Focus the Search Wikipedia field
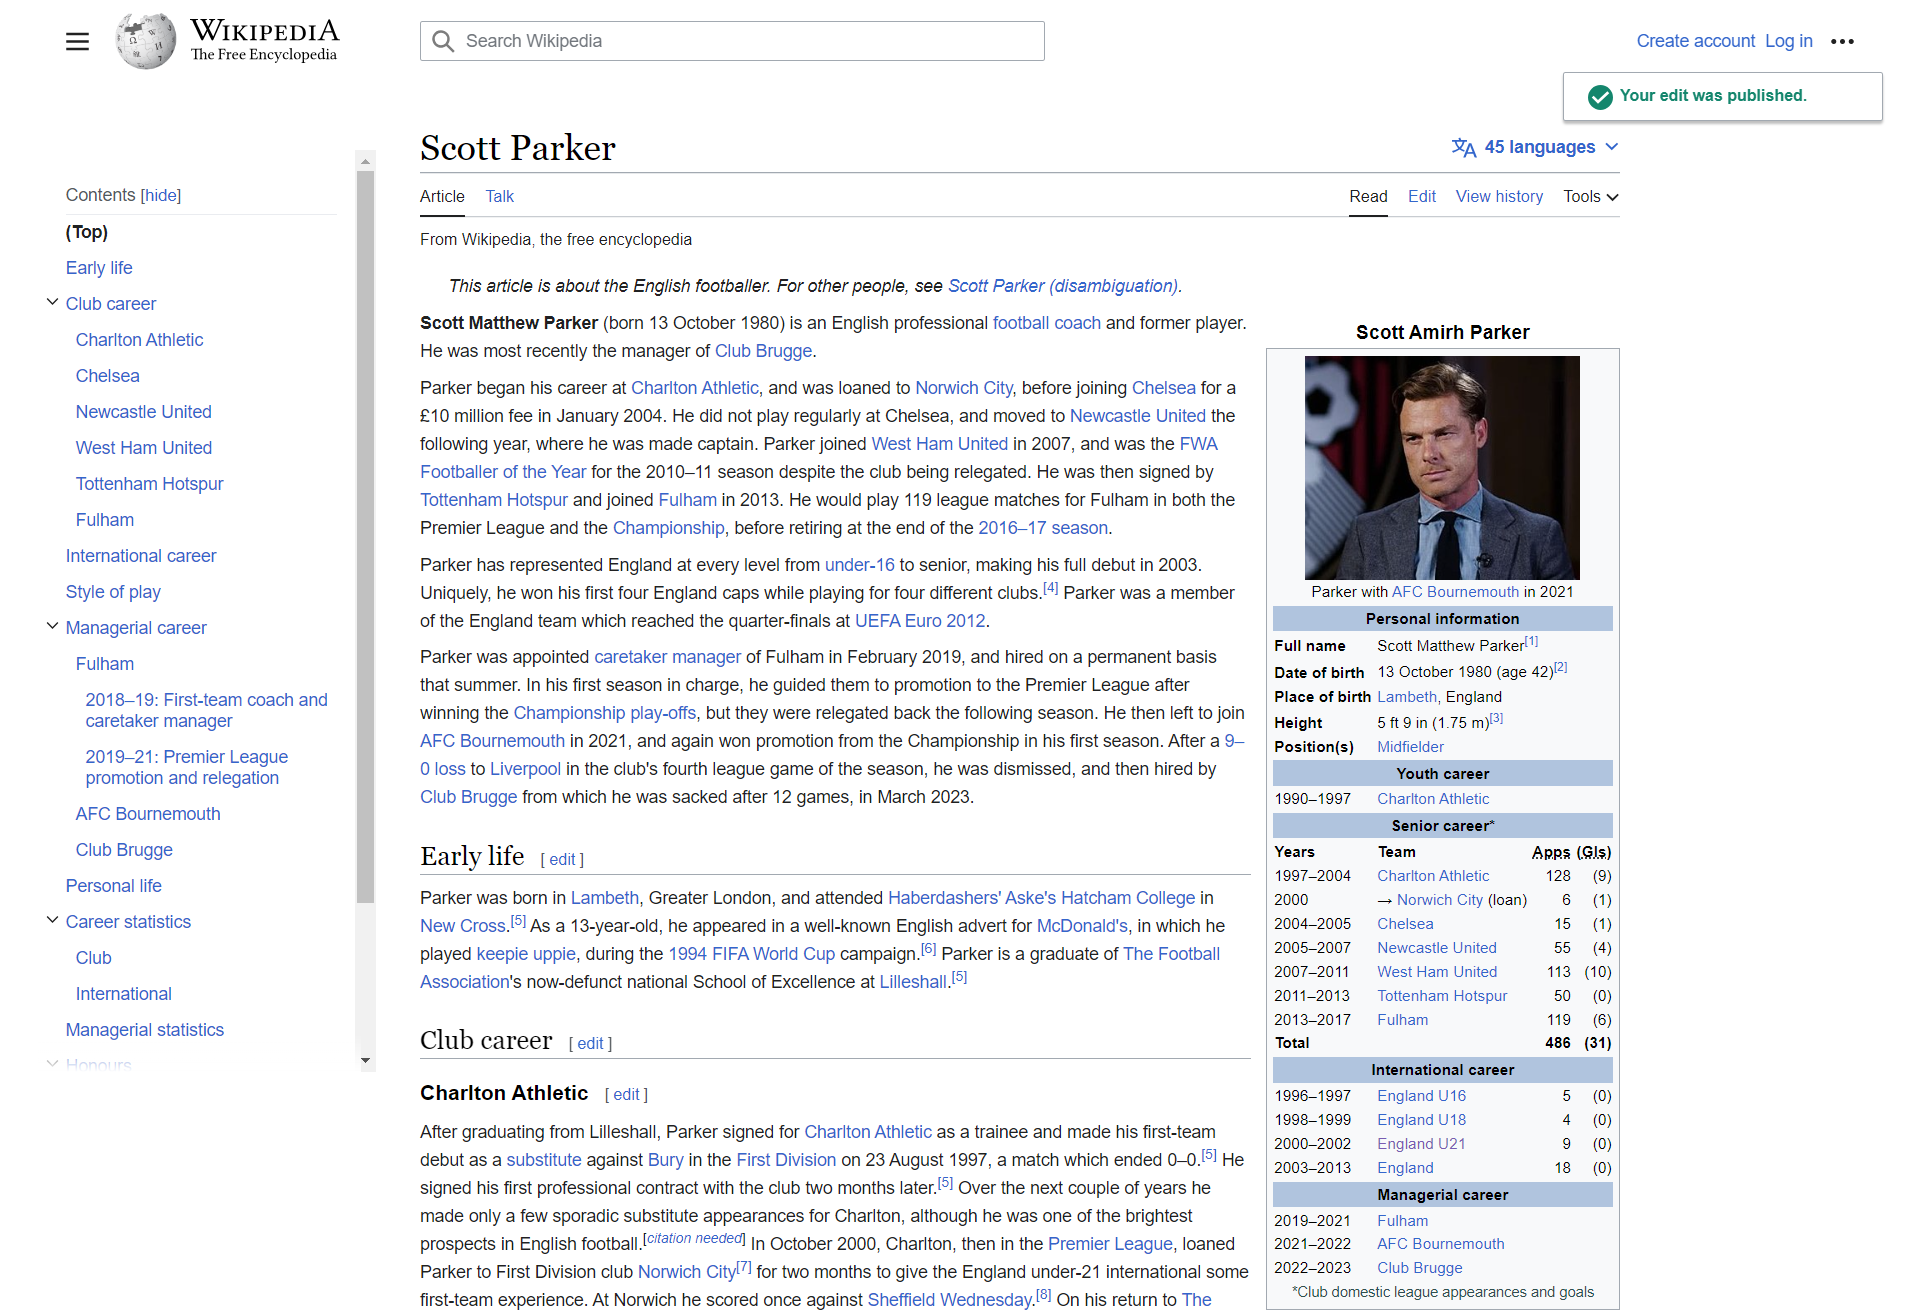 click(732, 41)
